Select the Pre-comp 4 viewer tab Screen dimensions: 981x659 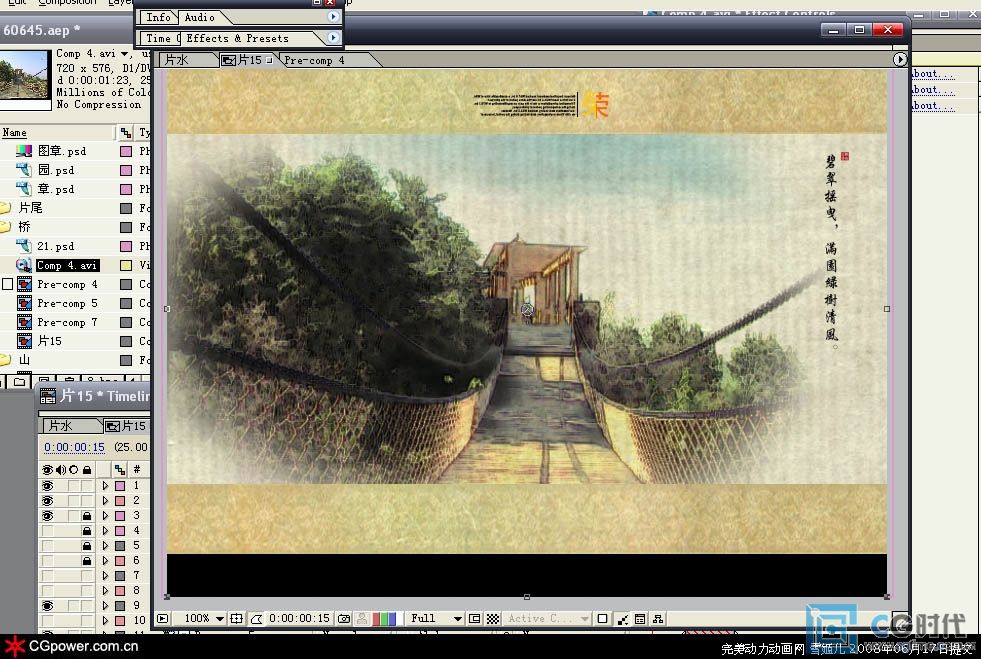click(314, 60)
